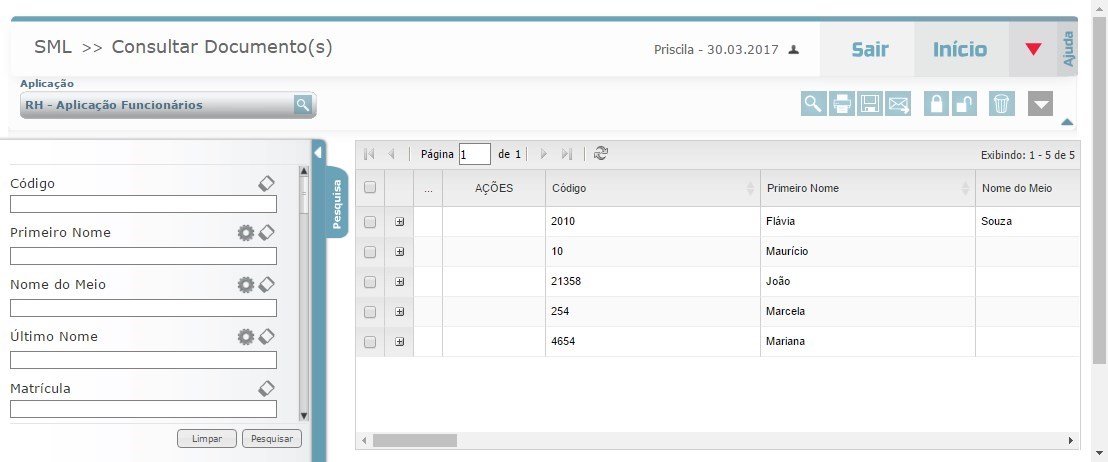Send by email using the envelope icon
Viewport: 1108px width, 462px height.
pyautogui.click(x=898, y=104)
